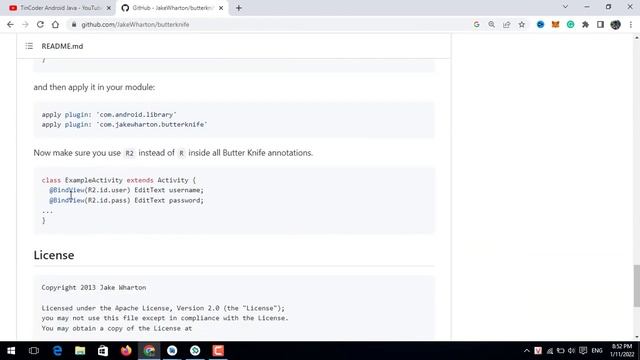The image size is (640, 360).
Task: Click the README.md file name
Action: pos(62,46)
